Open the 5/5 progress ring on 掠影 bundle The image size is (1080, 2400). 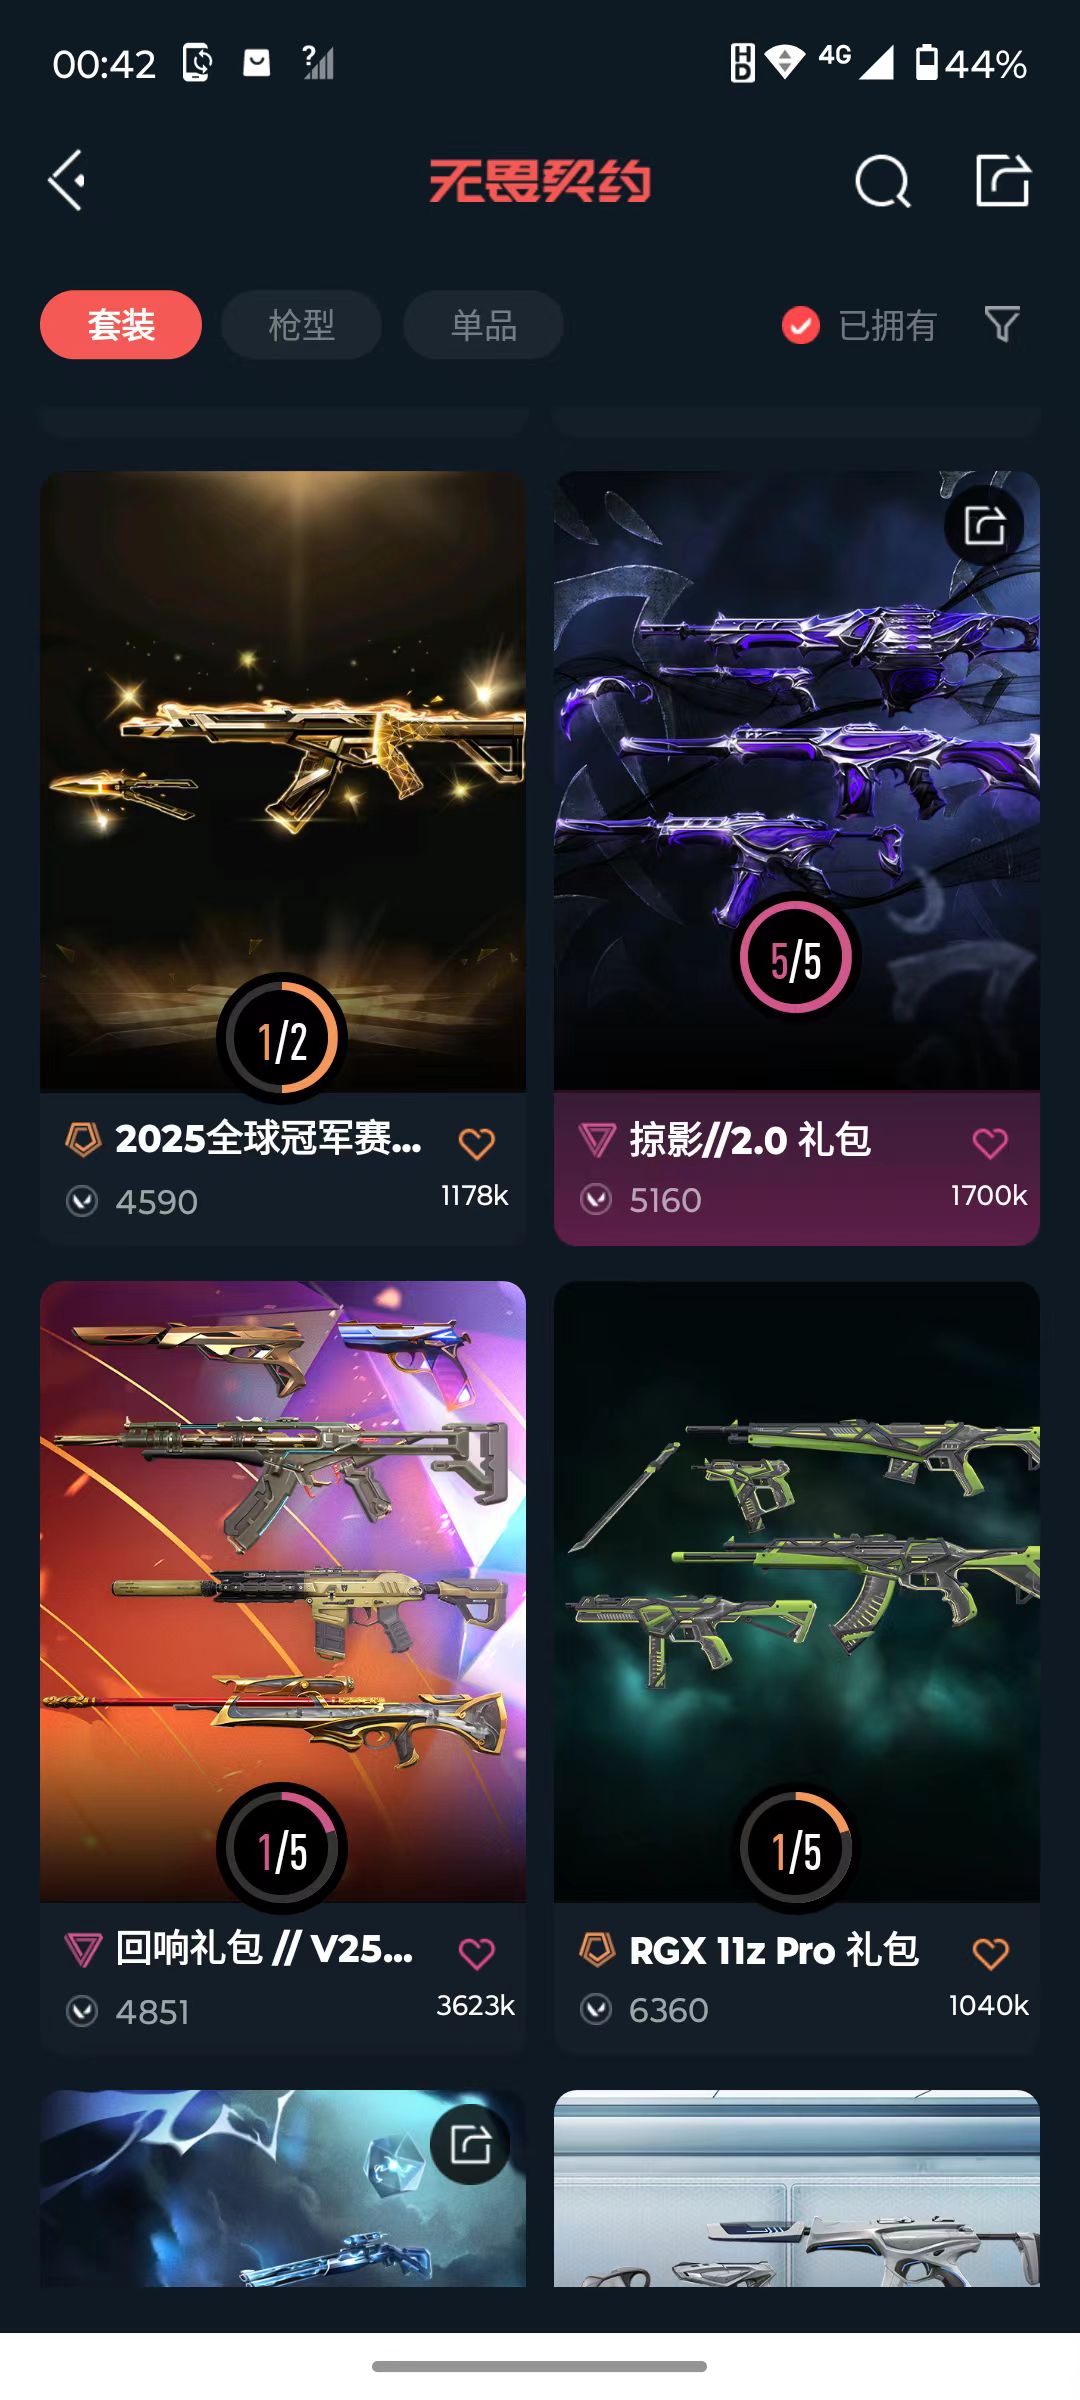click(x=796, y=958)
